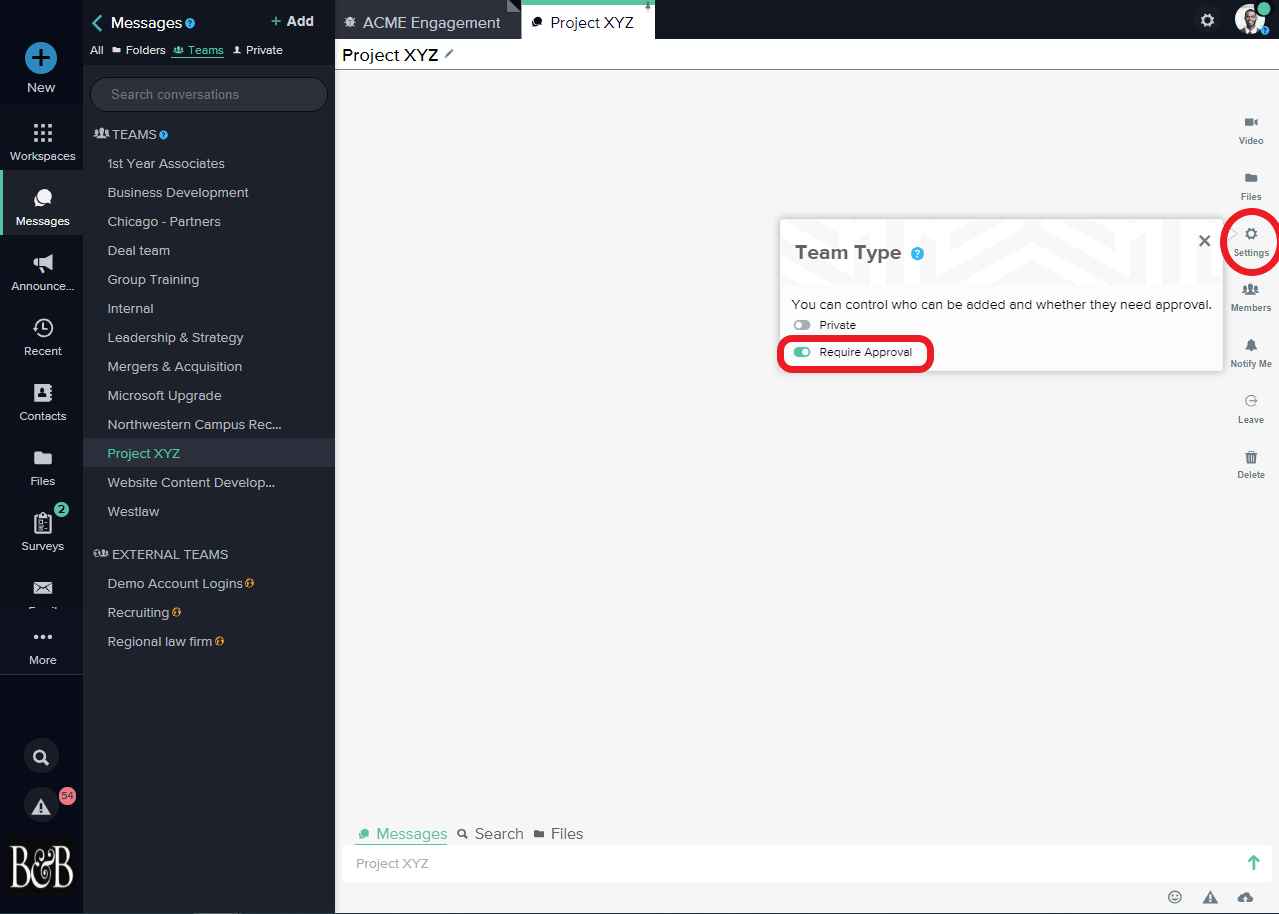
Task: Turn off Require Approval toggle
Action: click(x=802, y=352)
